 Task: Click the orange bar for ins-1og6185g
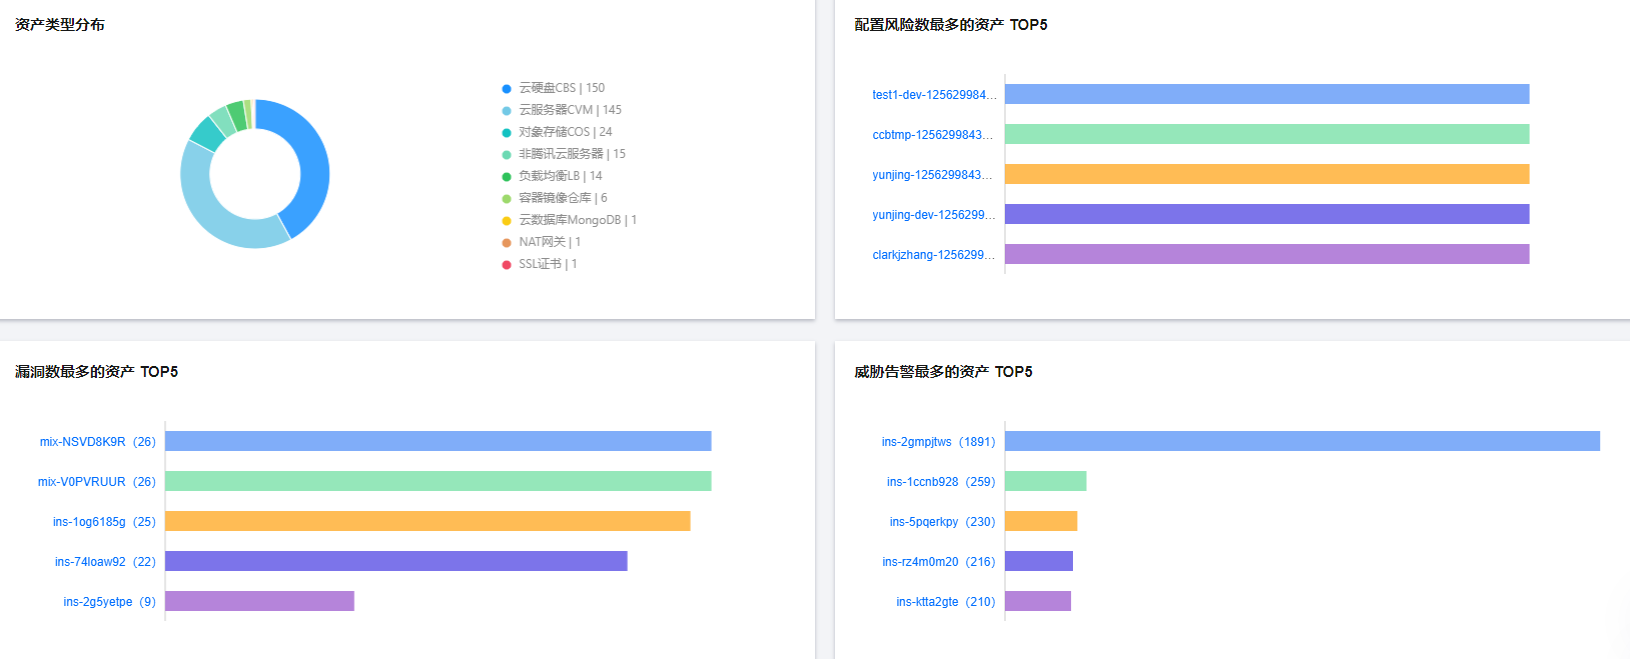[x=428, y=521]
